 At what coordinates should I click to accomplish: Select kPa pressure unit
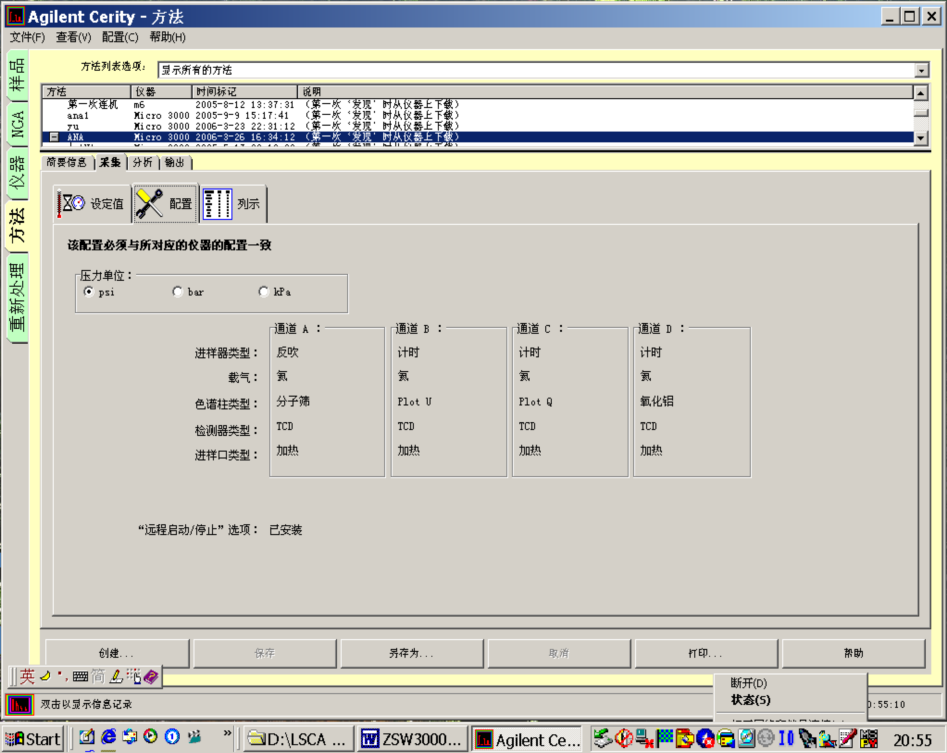click(x=263, y=292)
